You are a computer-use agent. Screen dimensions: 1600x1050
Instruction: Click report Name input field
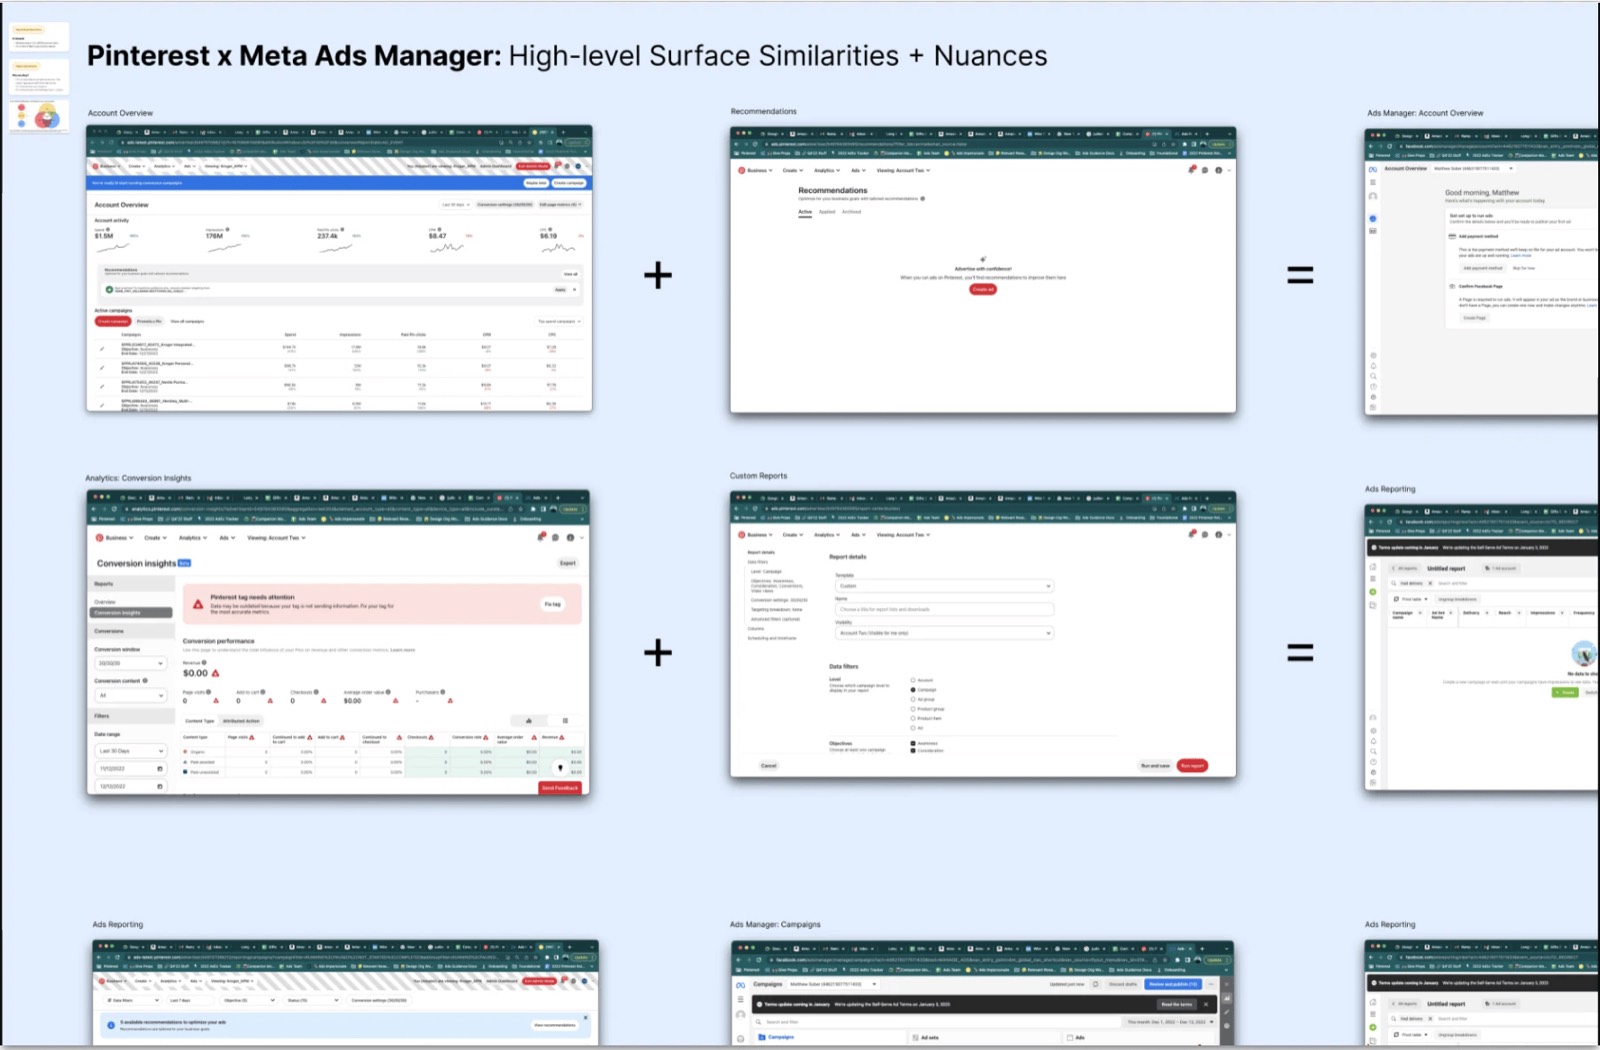click(x=944, y=609)
